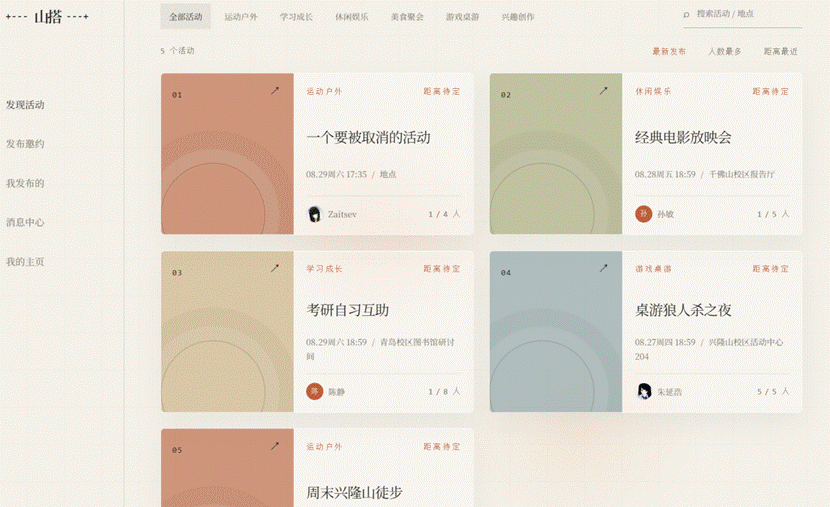Viewport: 830px width, 507px height.
Task: Open the green thumbnail of card 02
Action: [x=556, y=153]
